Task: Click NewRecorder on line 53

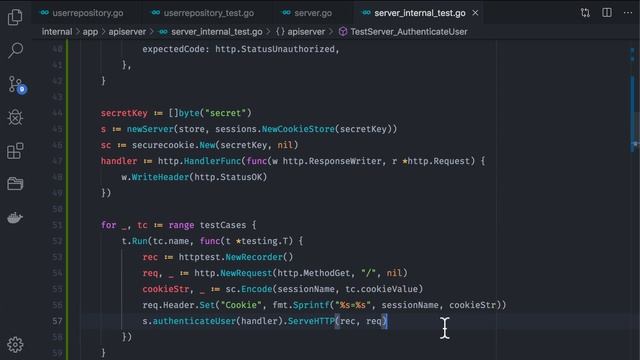Action: coord(254,257)
